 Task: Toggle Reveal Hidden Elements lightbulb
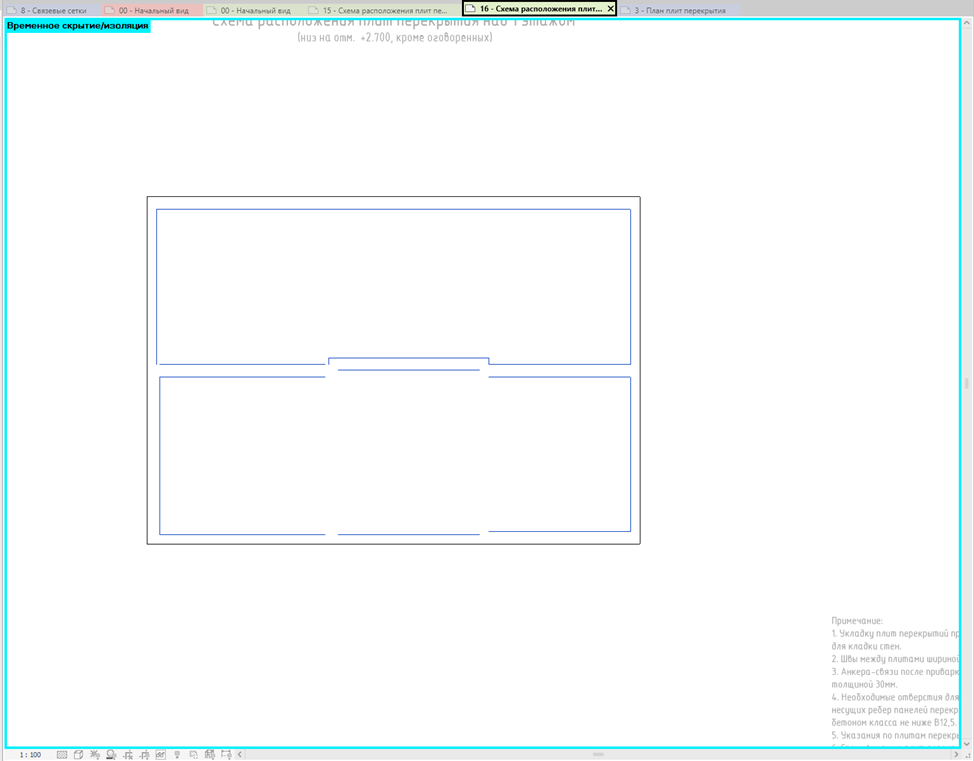(177, 755)
